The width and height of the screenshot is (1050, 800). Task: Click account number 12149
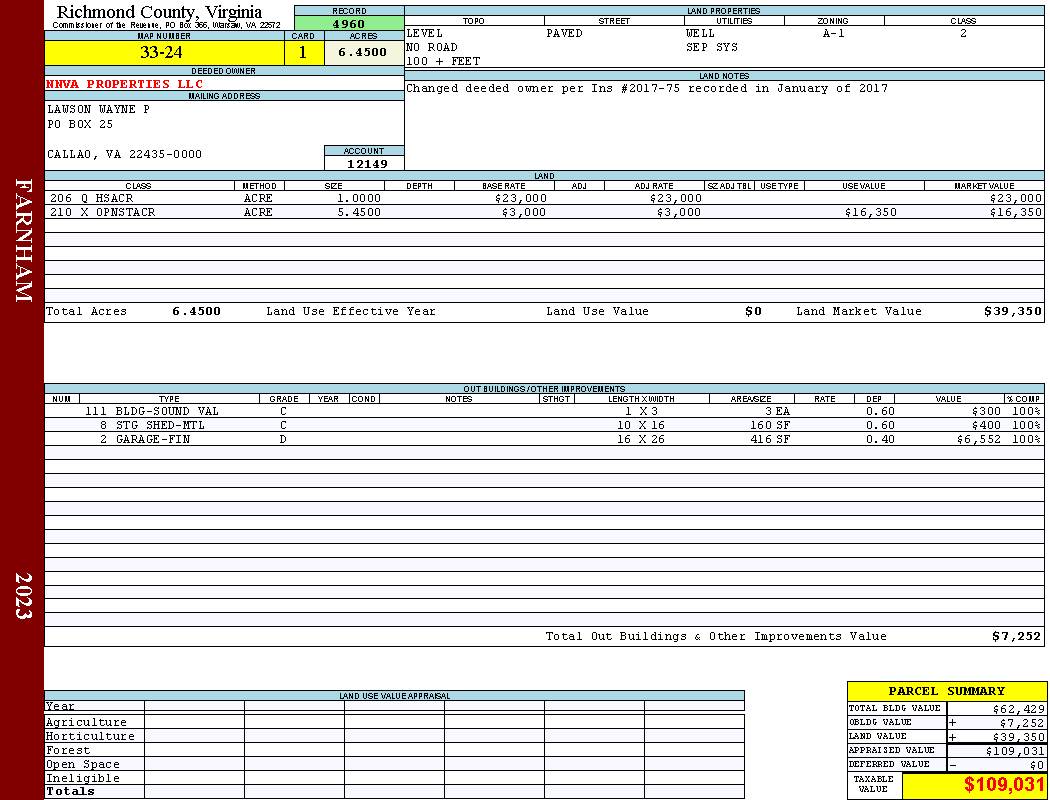pos(366,163)
